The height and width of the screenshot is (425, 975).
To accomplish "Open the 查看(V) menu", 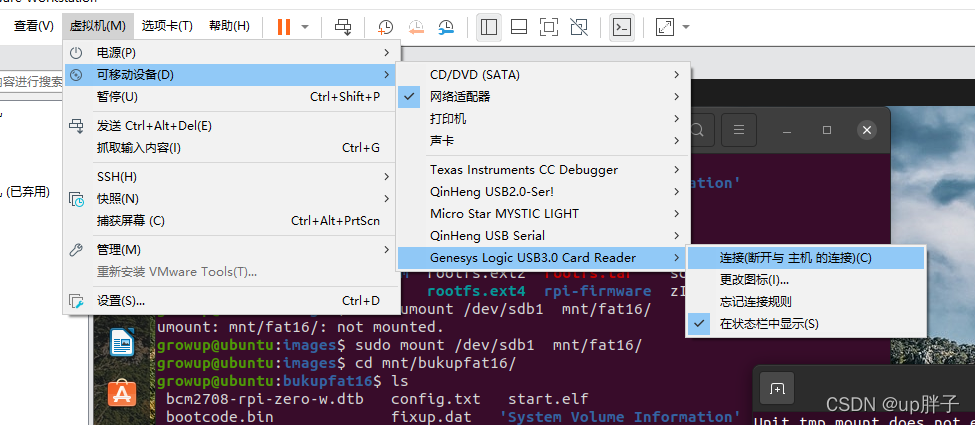I will point(34,26).
